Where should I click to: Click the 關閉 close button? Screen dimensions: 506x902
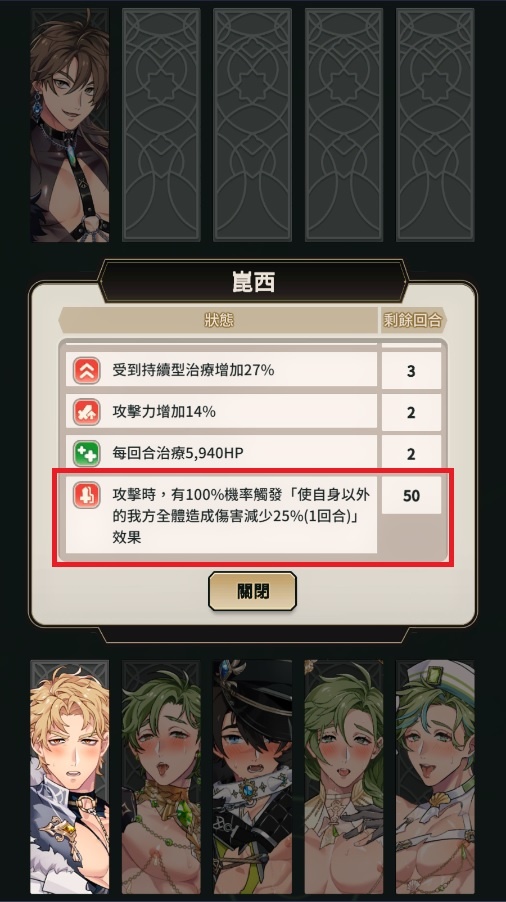252,591
